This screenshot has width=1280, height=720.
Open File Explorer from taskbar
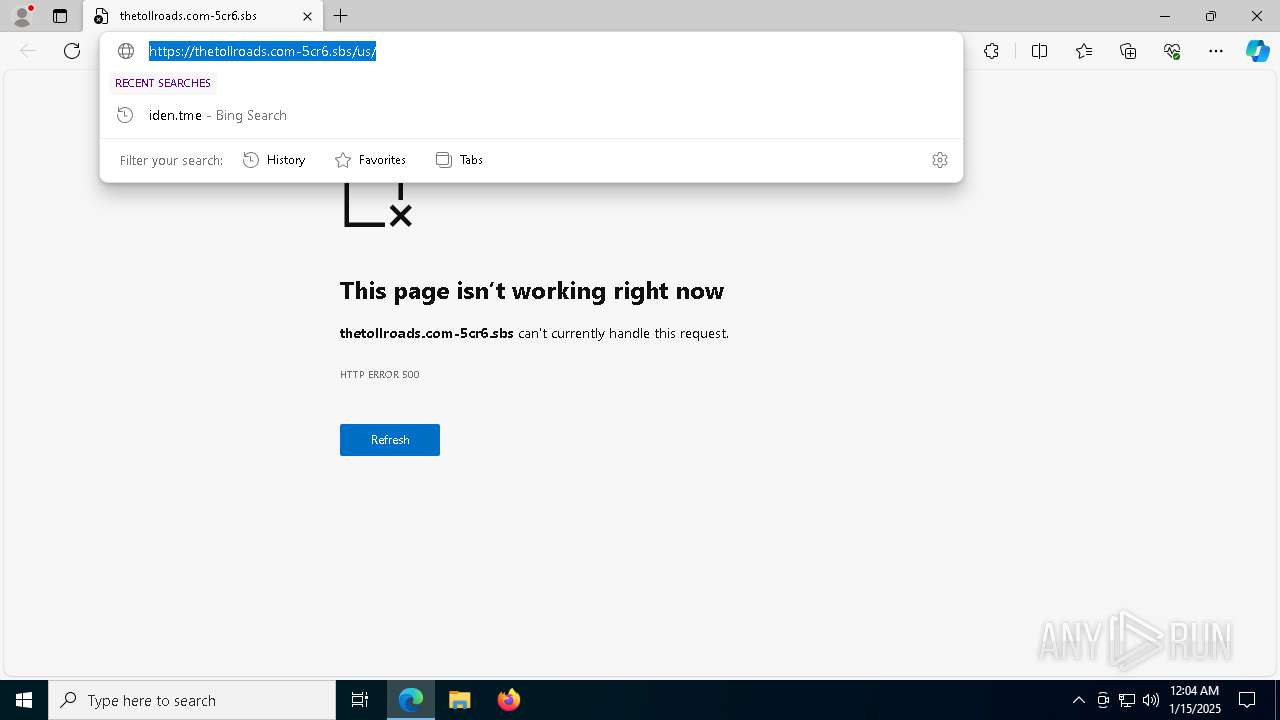point(459,700)
